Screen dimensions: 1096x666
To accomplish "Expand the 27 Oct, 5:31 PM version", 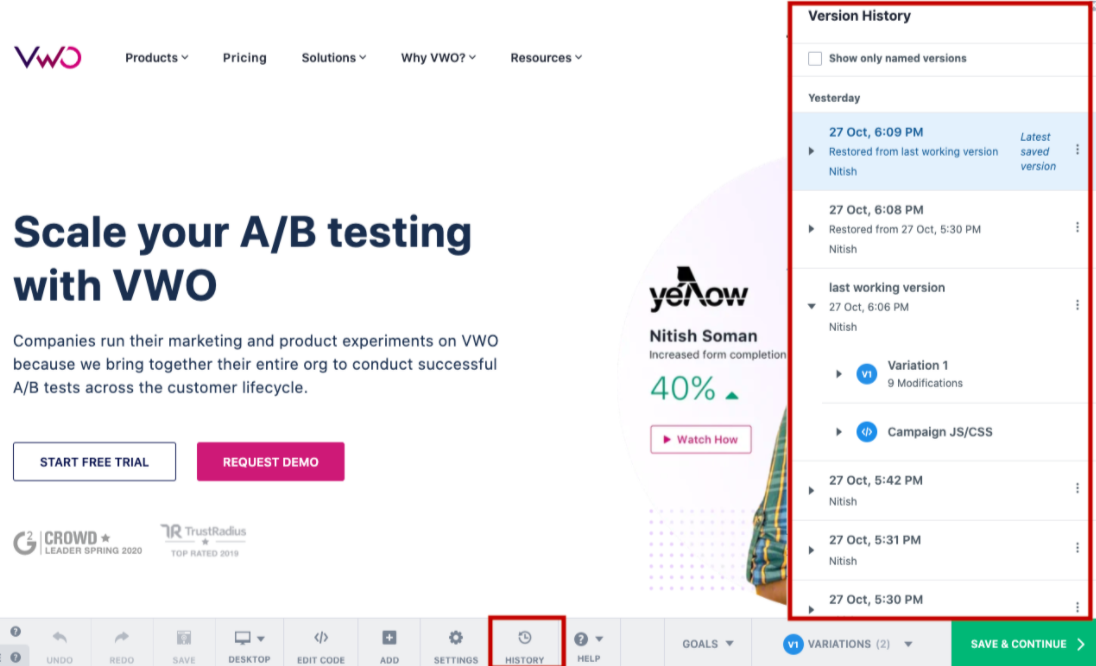I will 812,550.
